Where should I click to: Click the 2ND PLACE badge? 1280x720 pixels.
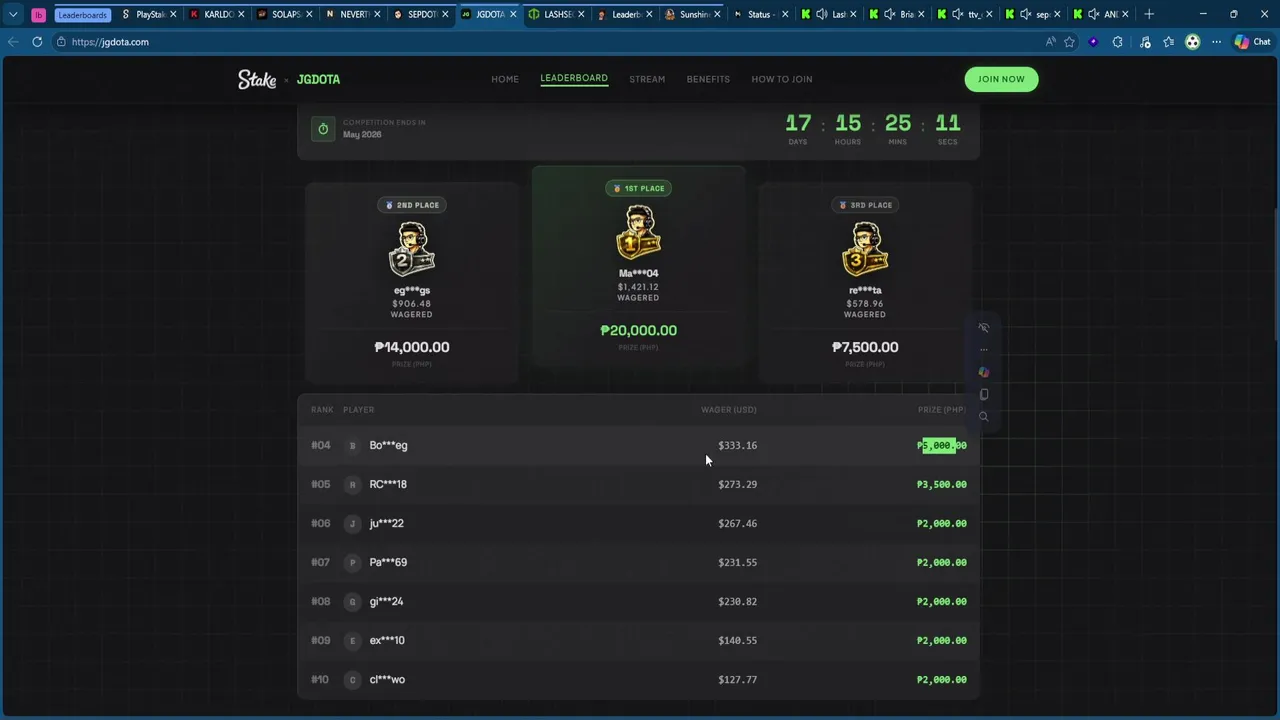(411, 205)
